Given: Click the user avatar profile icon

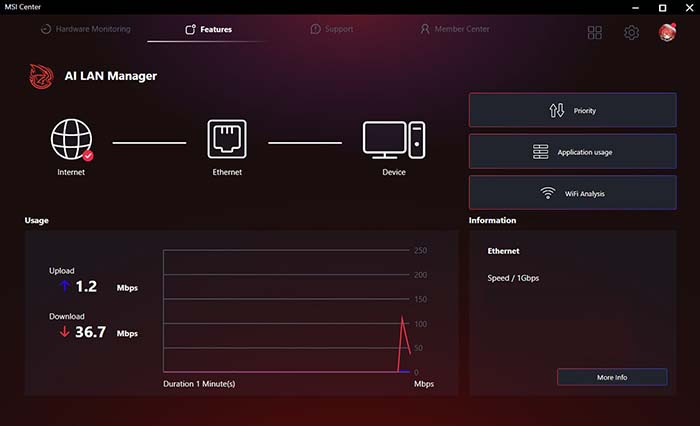Looking at the screenshot, I should [668, 33].
